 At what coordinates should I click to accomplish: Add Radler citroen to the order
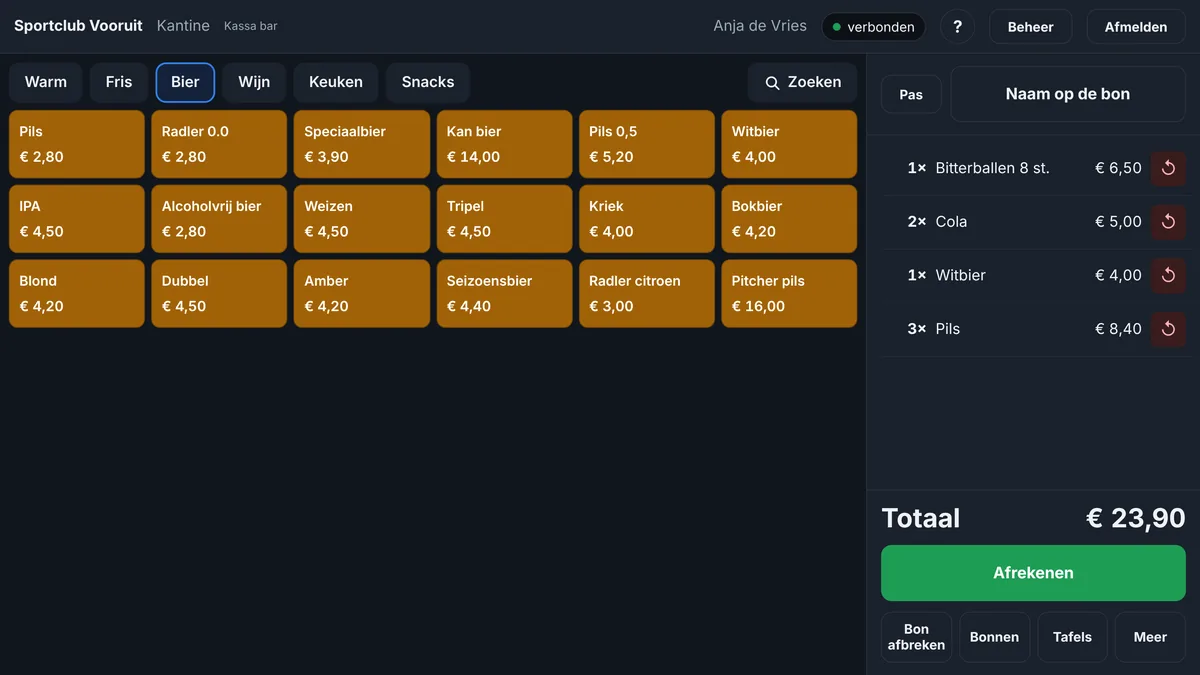[647, 294]
